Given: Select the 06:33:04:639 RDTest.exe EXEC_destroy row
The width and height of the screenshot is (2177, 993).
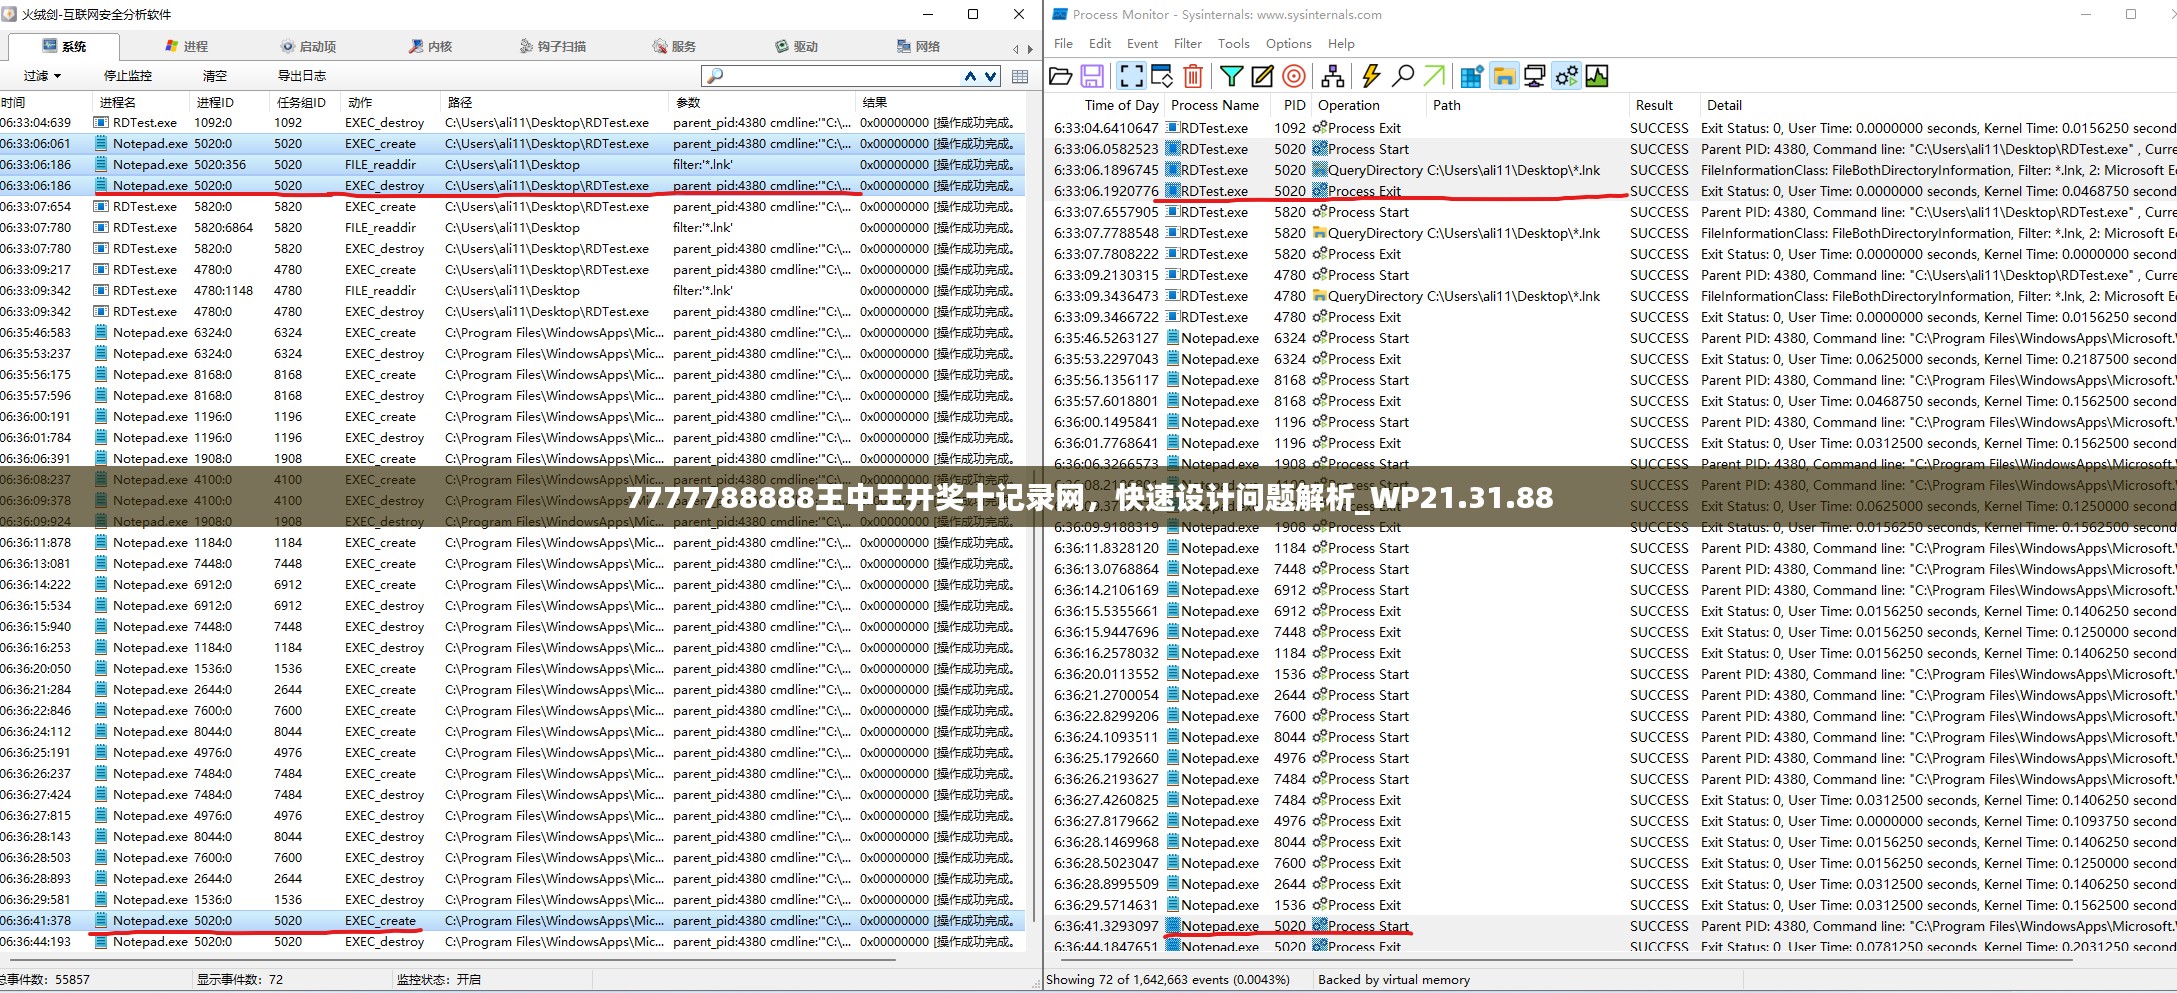Looking at the screenshot, I should click(512, 123).
